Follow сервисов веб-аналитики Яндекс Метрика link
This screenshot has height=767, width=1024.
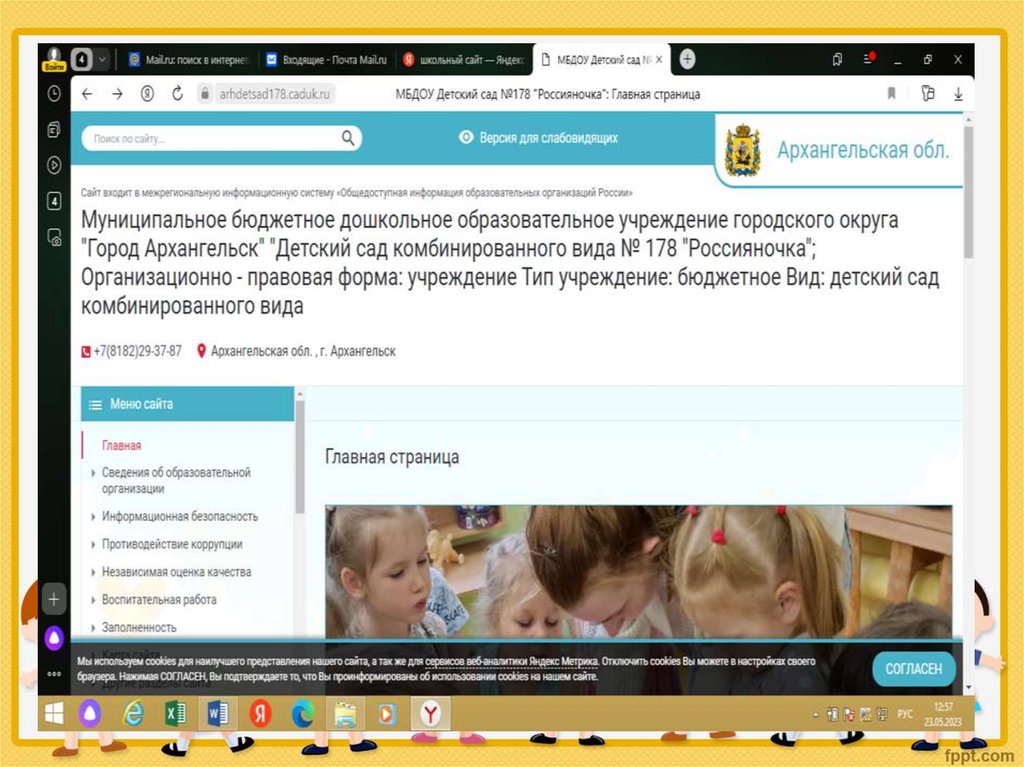511,661
